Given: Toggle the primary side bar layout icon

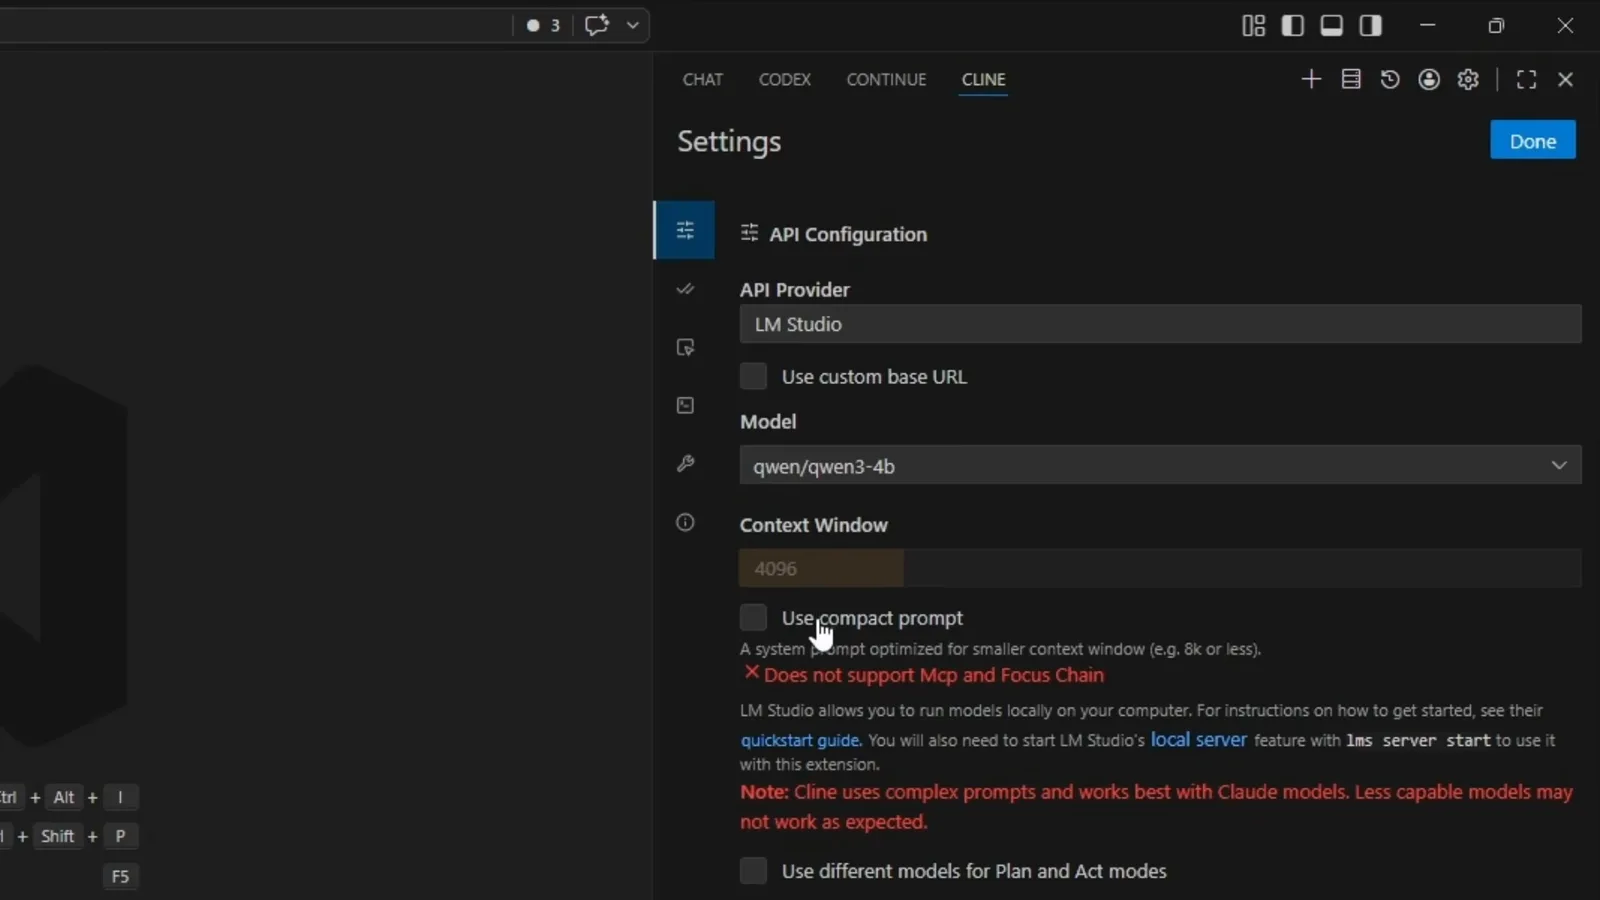Looking at the screenshot, I should click(x=1293, y=26).
